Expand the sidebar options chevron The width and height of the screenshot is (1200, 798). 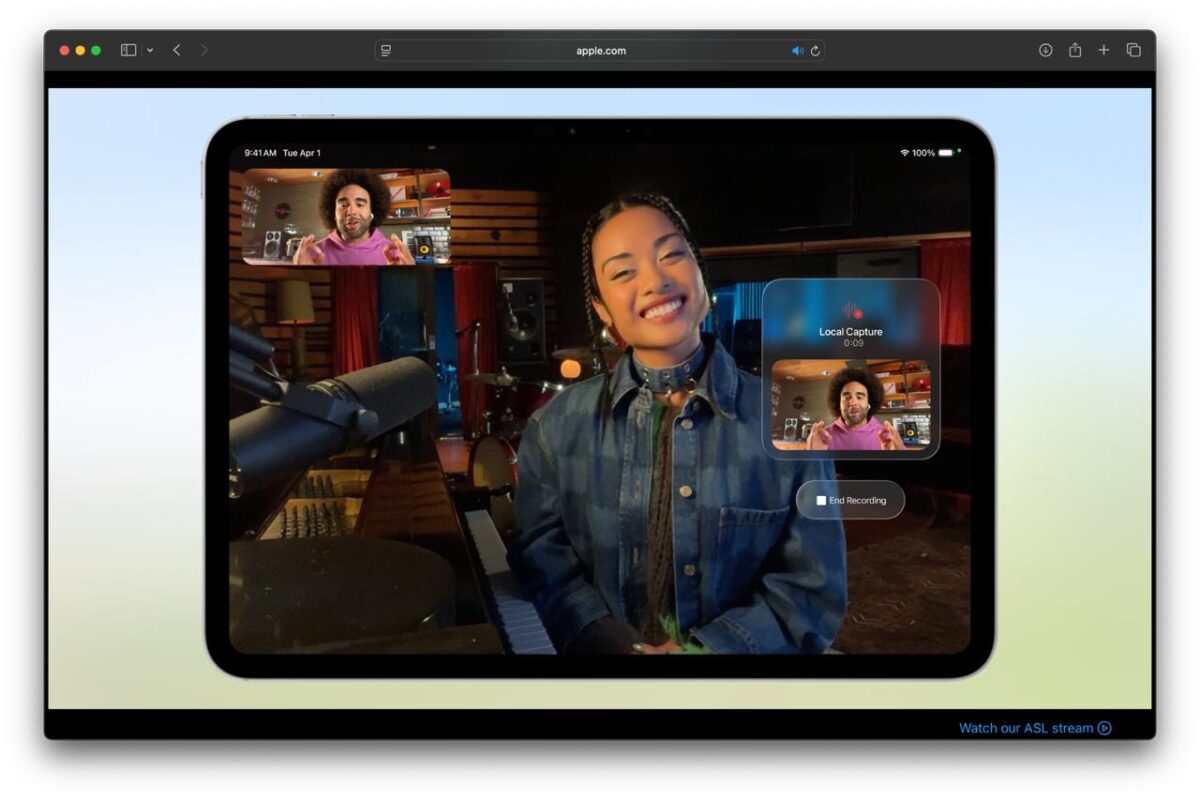(150, 49)
